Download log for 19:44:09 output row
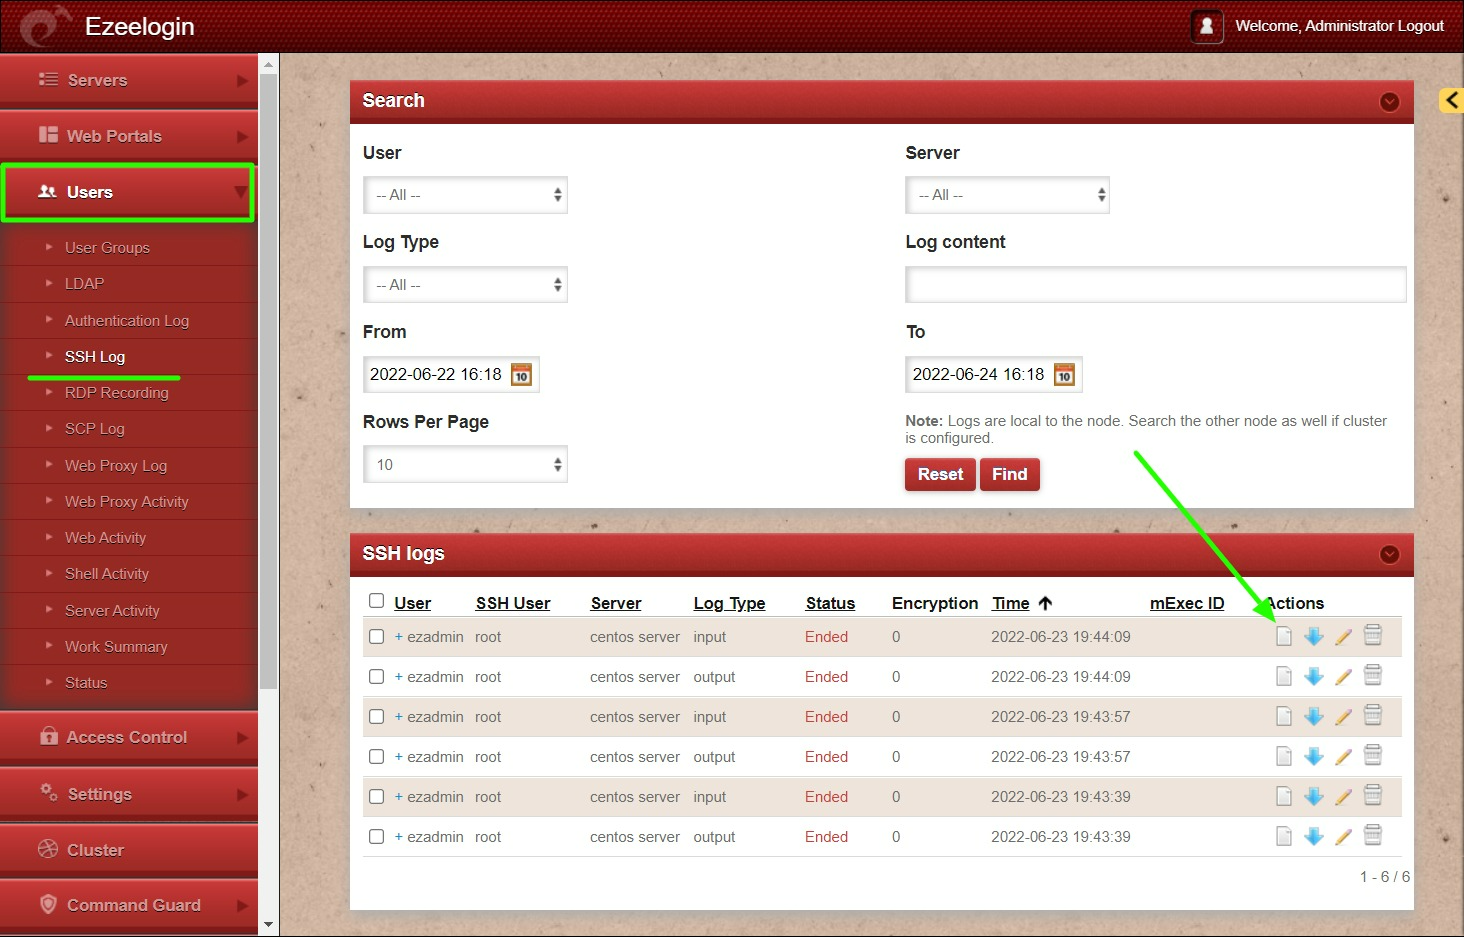The image size is (1464, 937). [1314, 676]
